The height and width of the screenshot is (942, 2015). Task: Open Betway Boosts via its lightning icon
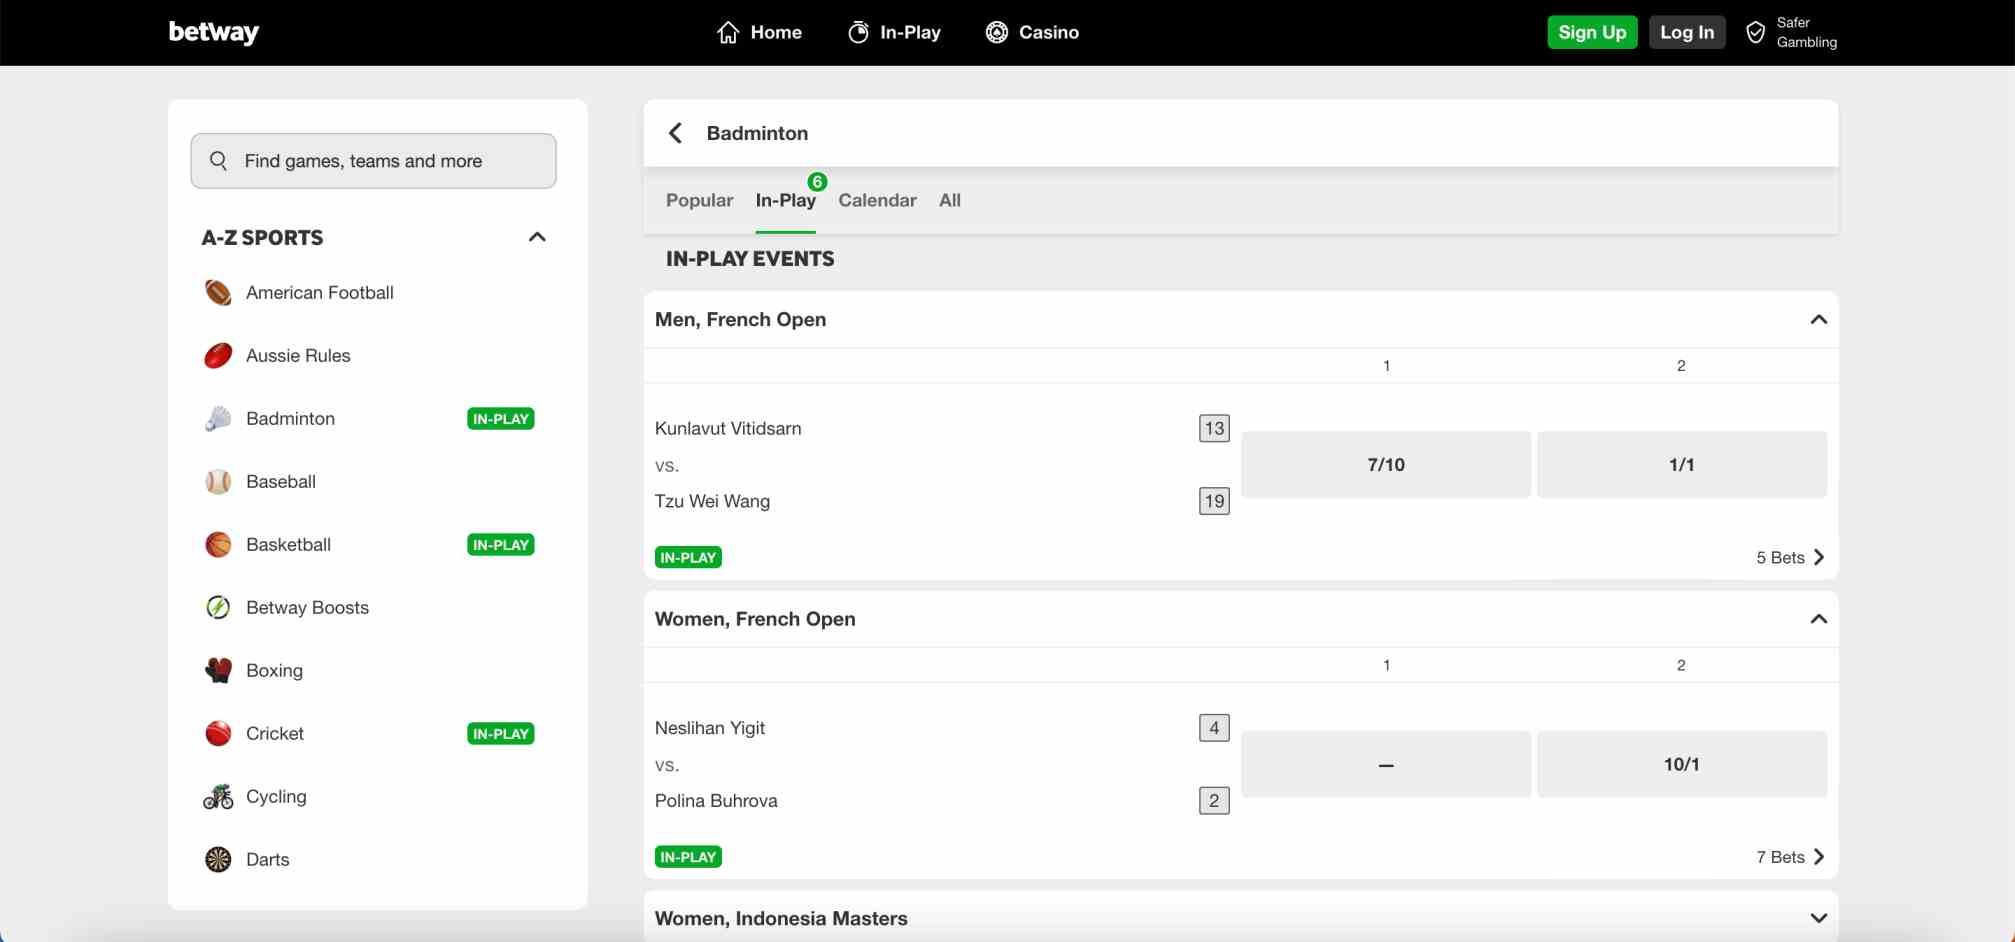point(217,607)
